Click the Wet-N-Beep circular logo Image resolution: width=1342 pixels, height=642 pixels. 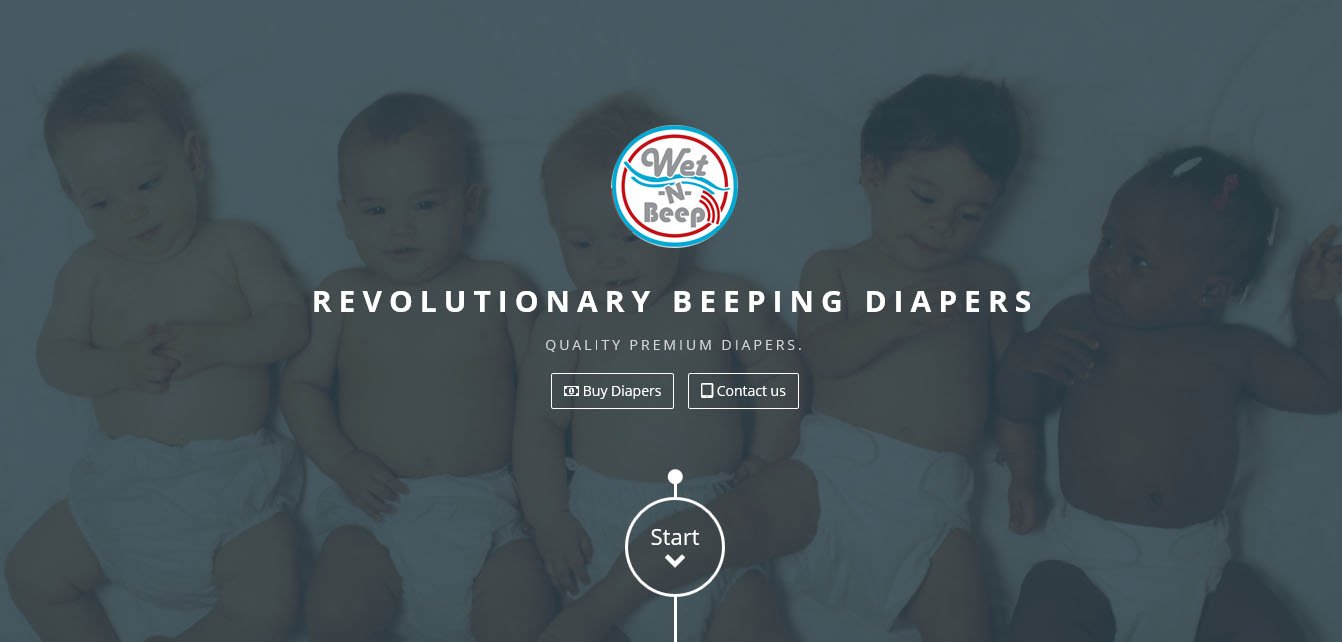click(674, 186)
